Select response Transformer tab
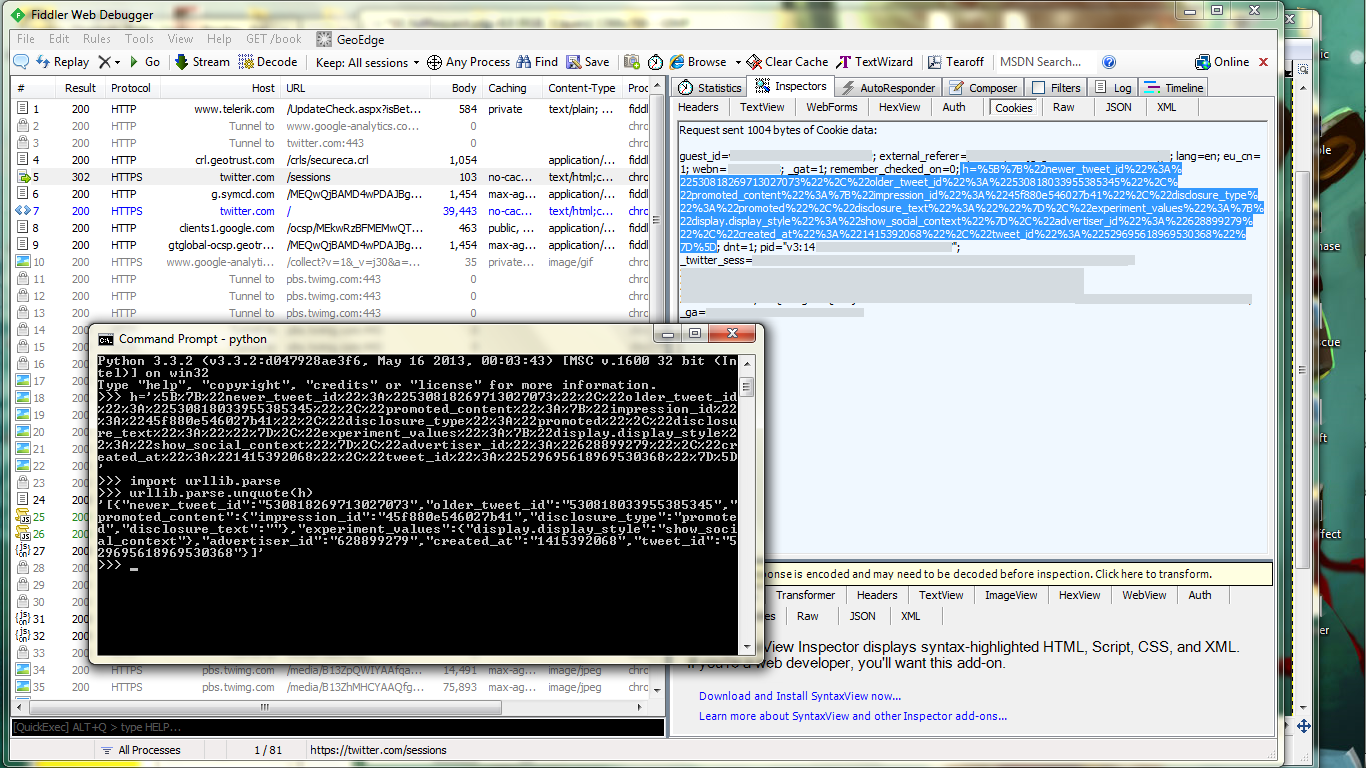1366x768 pixels. pyautogui.click(x=806, y=595)
